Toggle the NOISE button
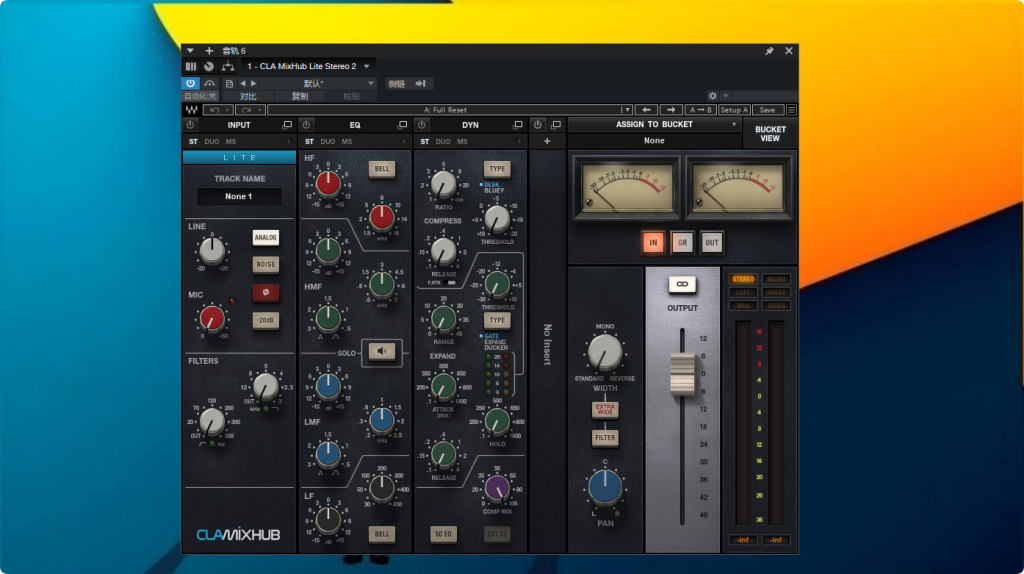This screenshot has width=1024, height=574. pos(266,264)
